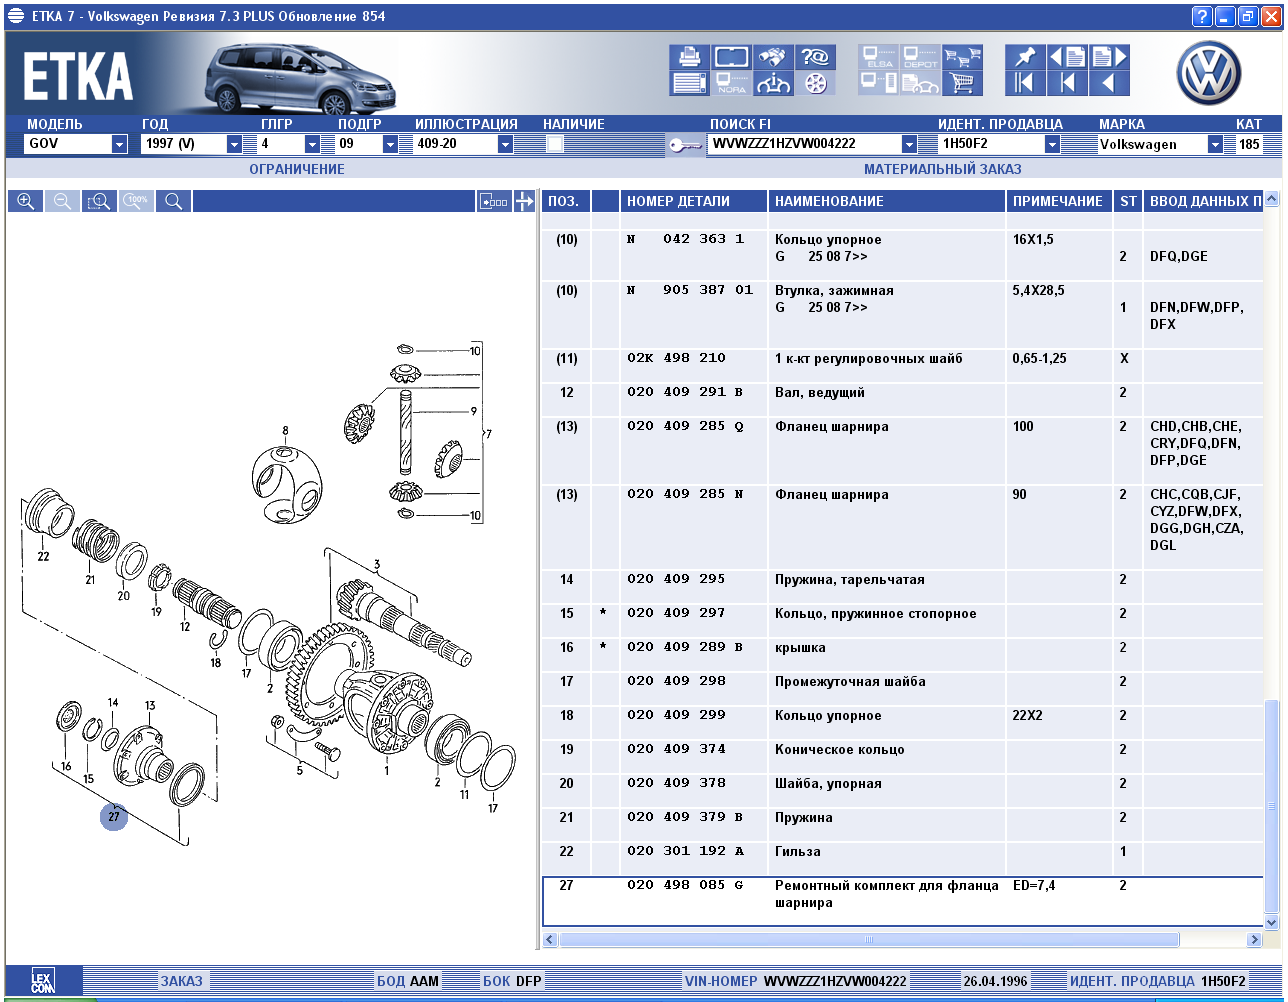This screenshot has width=1288, height=1002.
Task: Zoom in on the illustration with magnifier plus
Action: click(x=25, y=201)
